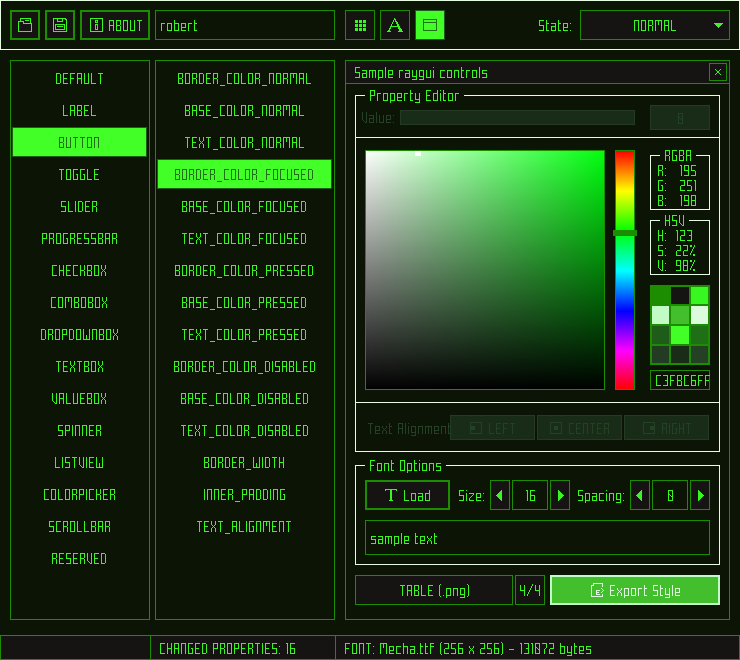This screenshot has height=660, width=740.
Task: Toggle the controls window view icon
Action: [430, 25]
